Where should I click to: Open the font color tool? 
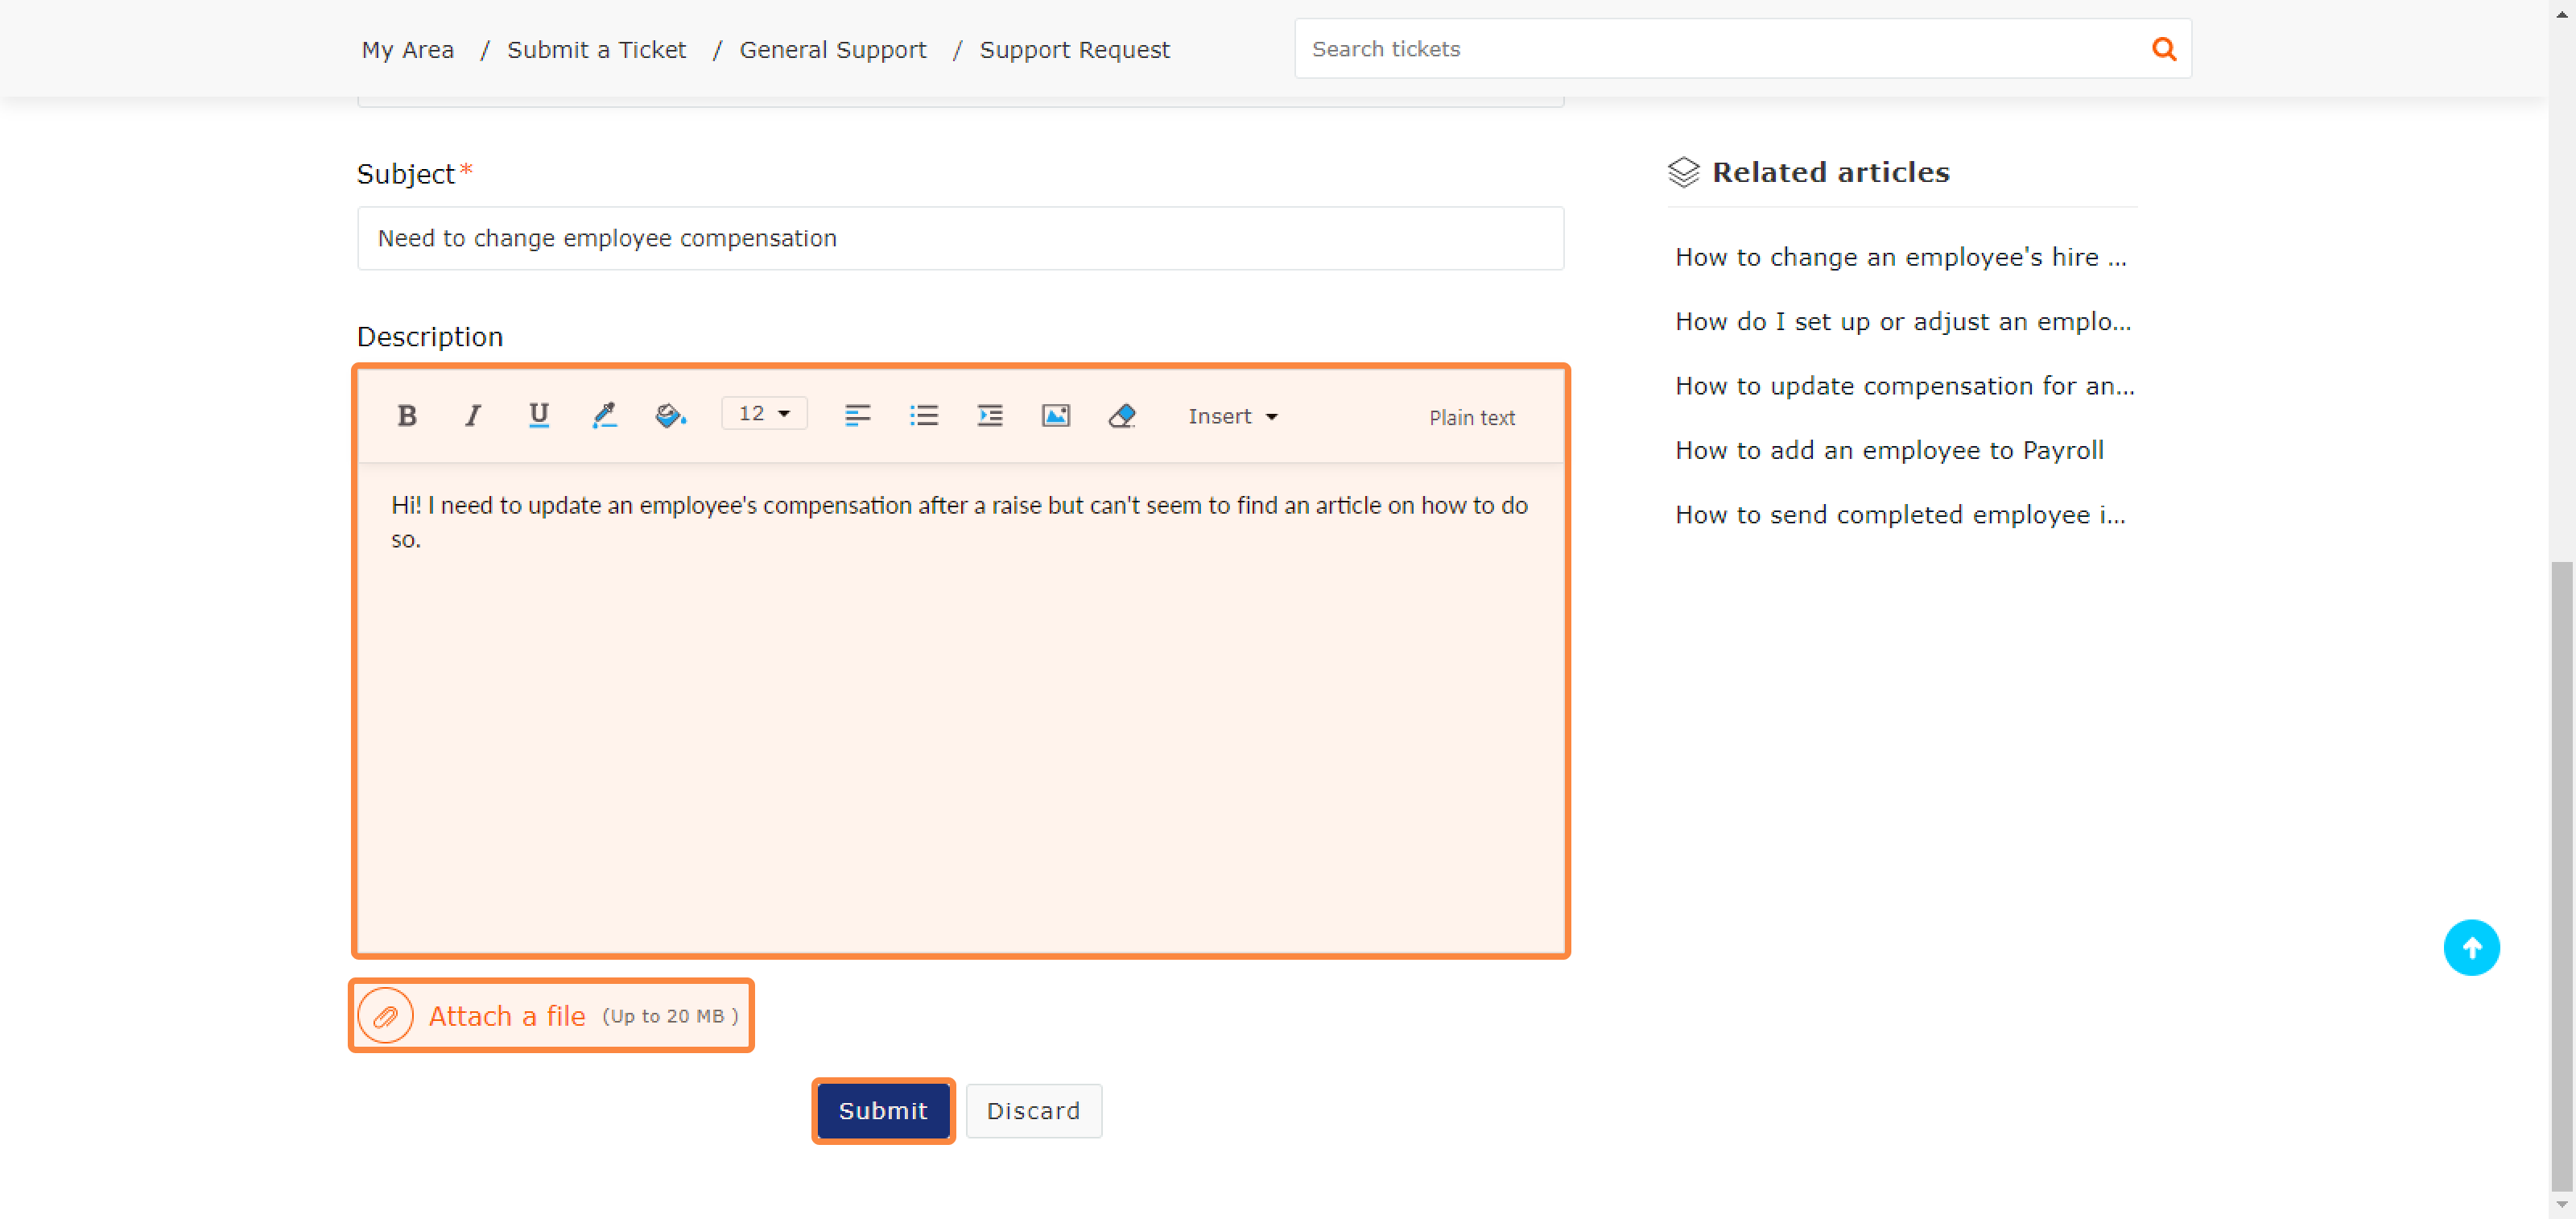605,415
